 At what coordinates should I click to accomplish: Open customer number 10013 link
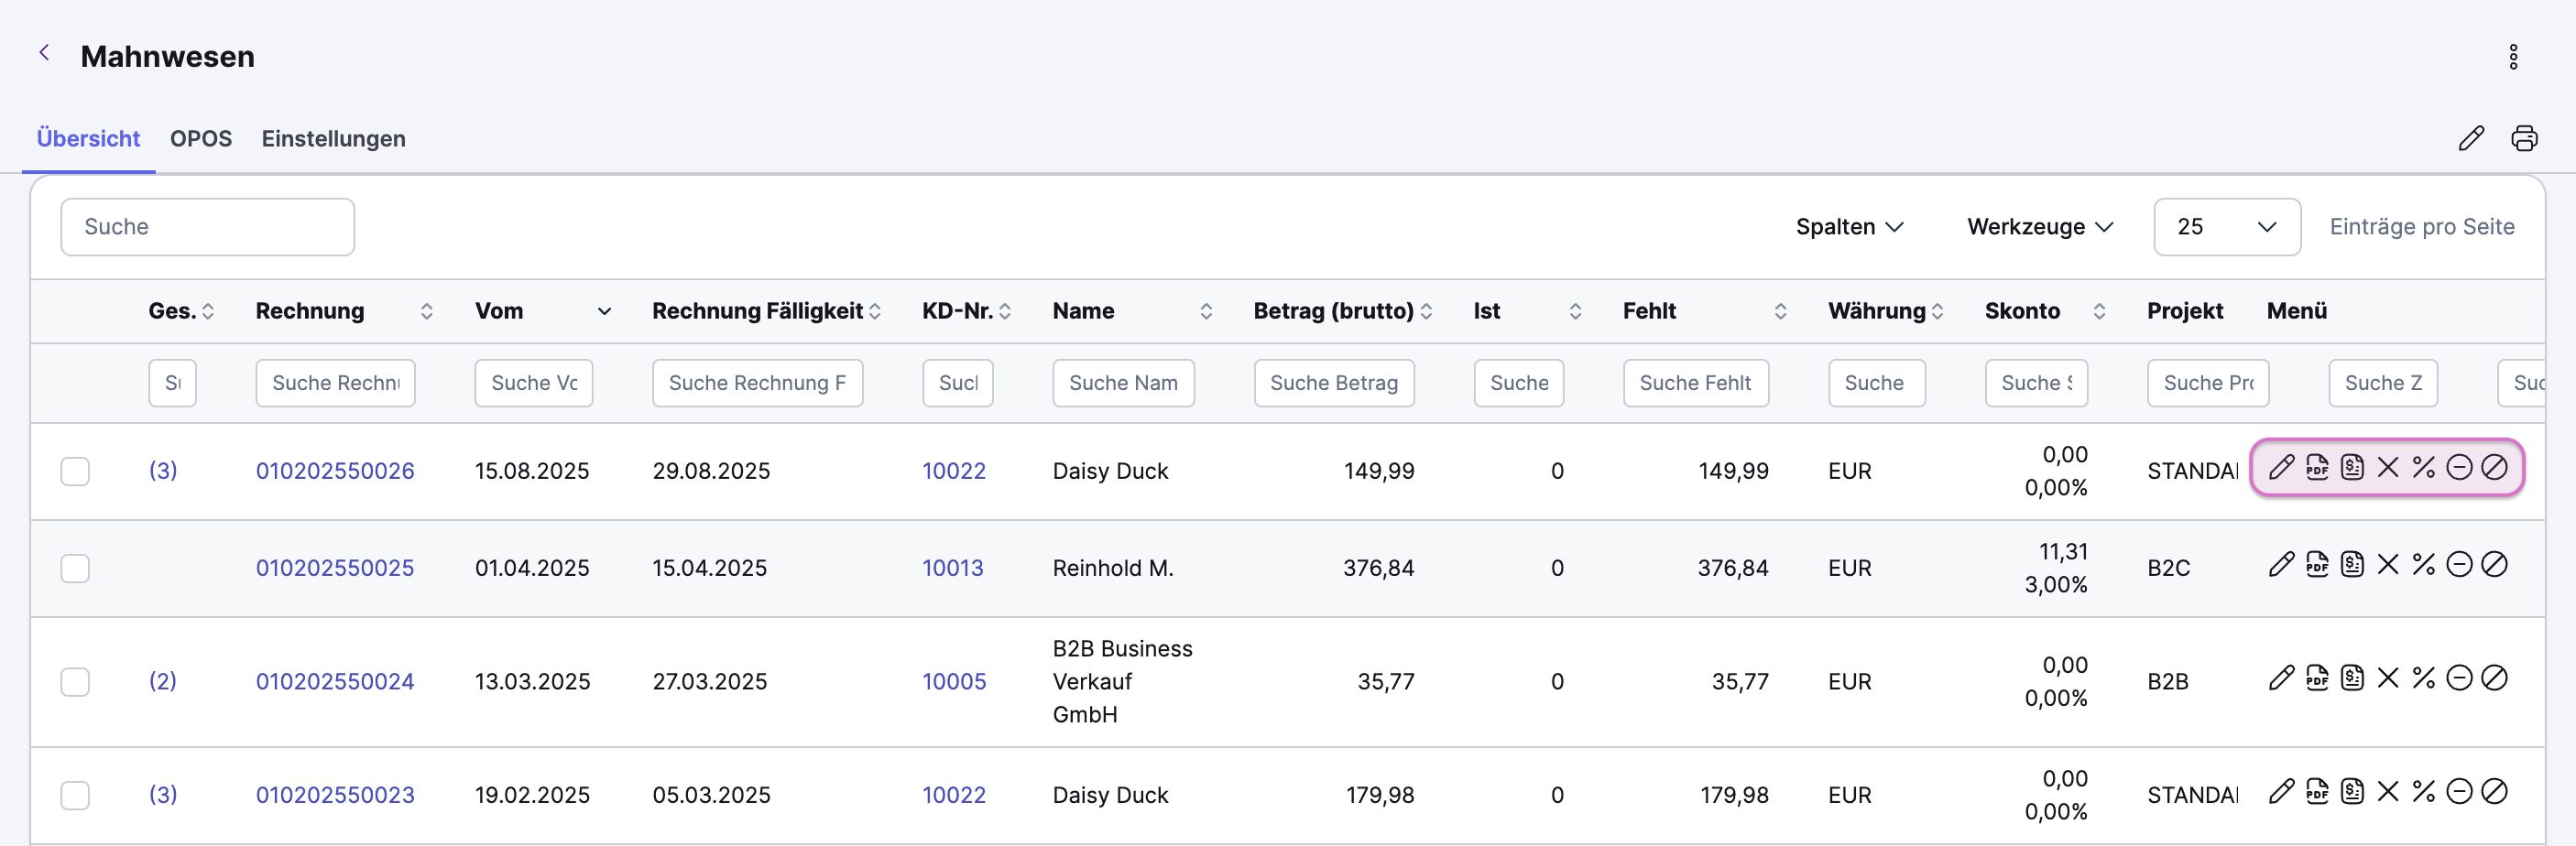(x=952, y=568)
